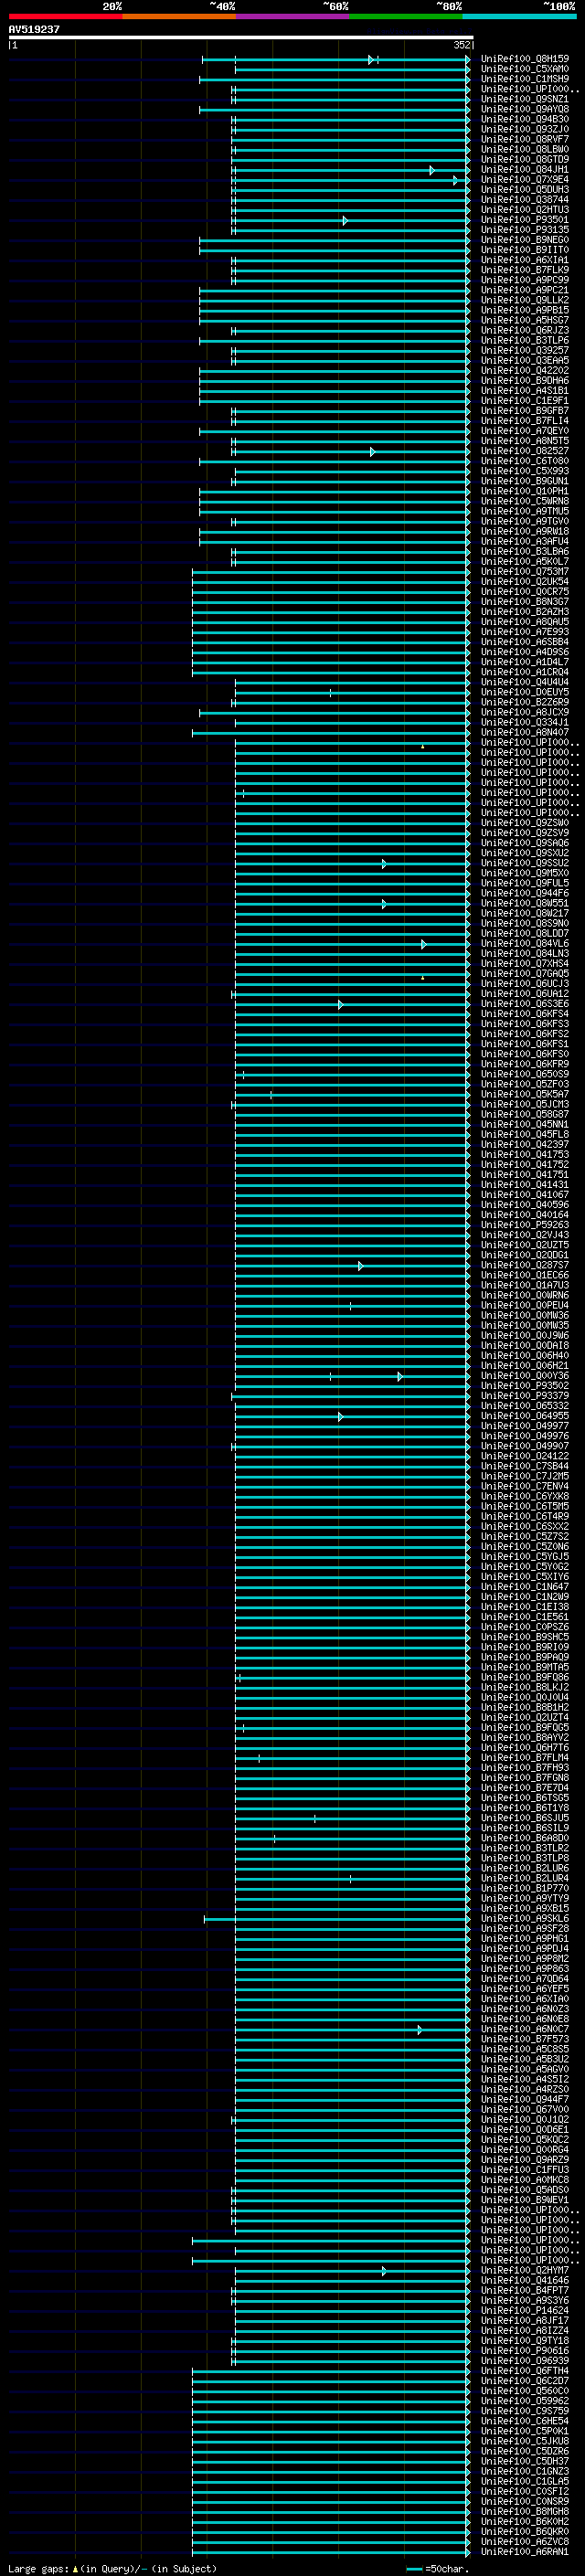Click gap marker on the Q7X9E4 alignment
585x2576 pixels.
click(x=455, y=181)
